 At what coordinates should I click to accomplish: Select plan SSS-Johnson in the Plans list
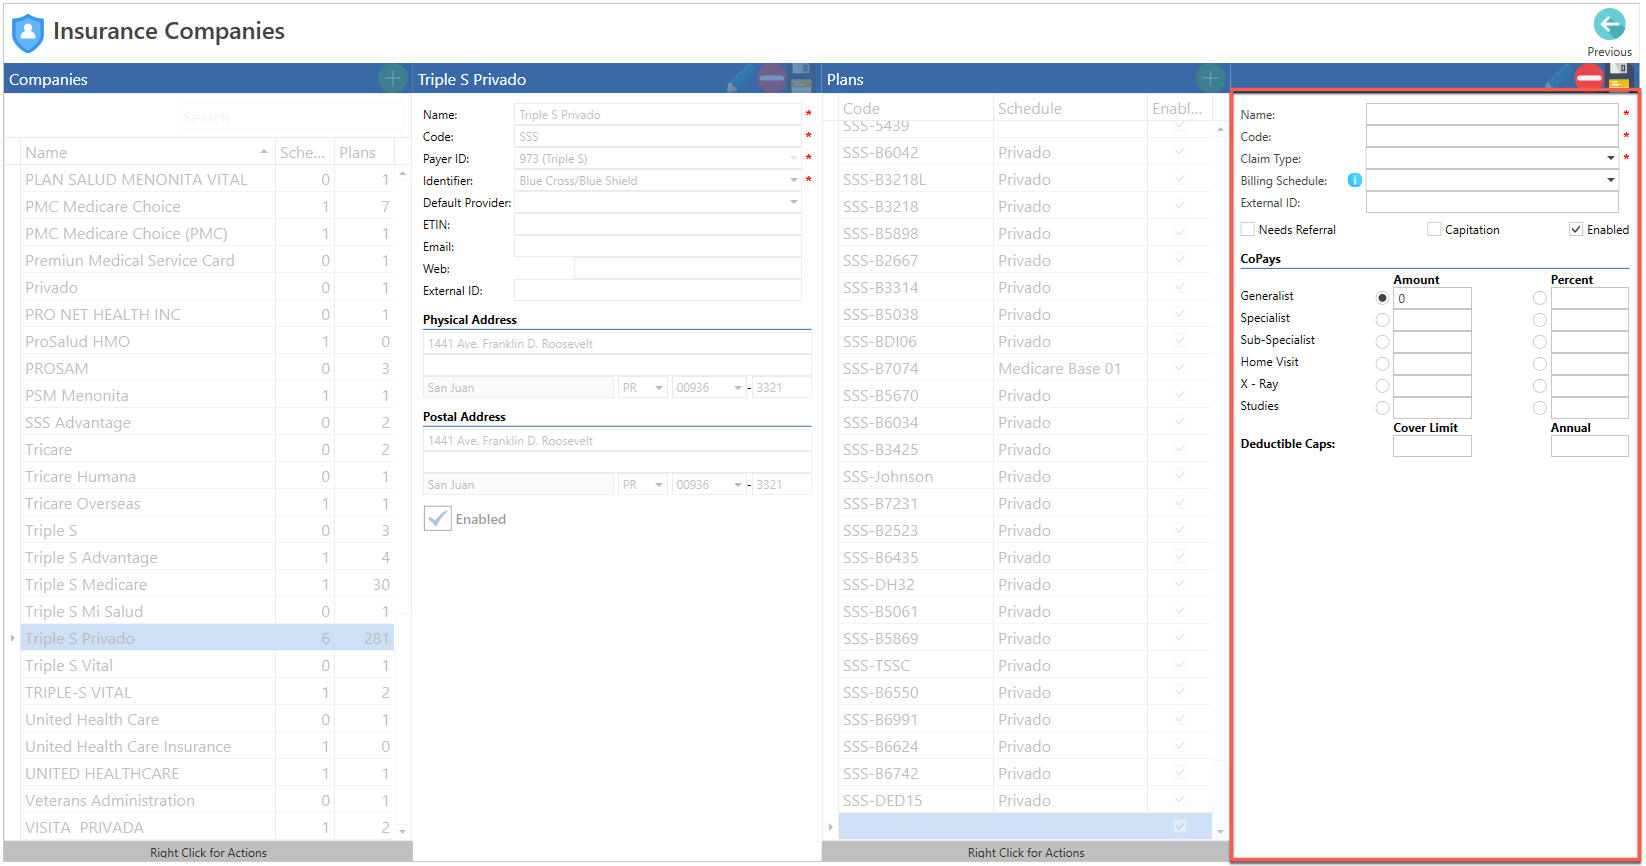(x=1025, y=476)
